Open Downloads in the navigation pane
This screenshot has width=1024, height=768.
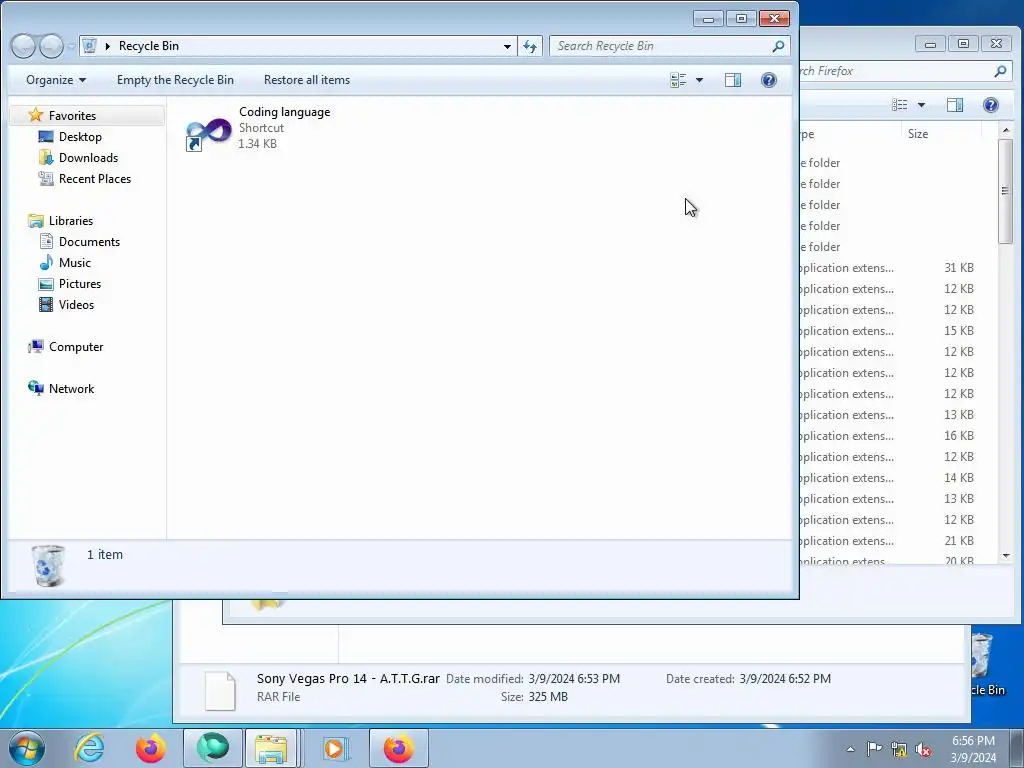click(88, 157)
